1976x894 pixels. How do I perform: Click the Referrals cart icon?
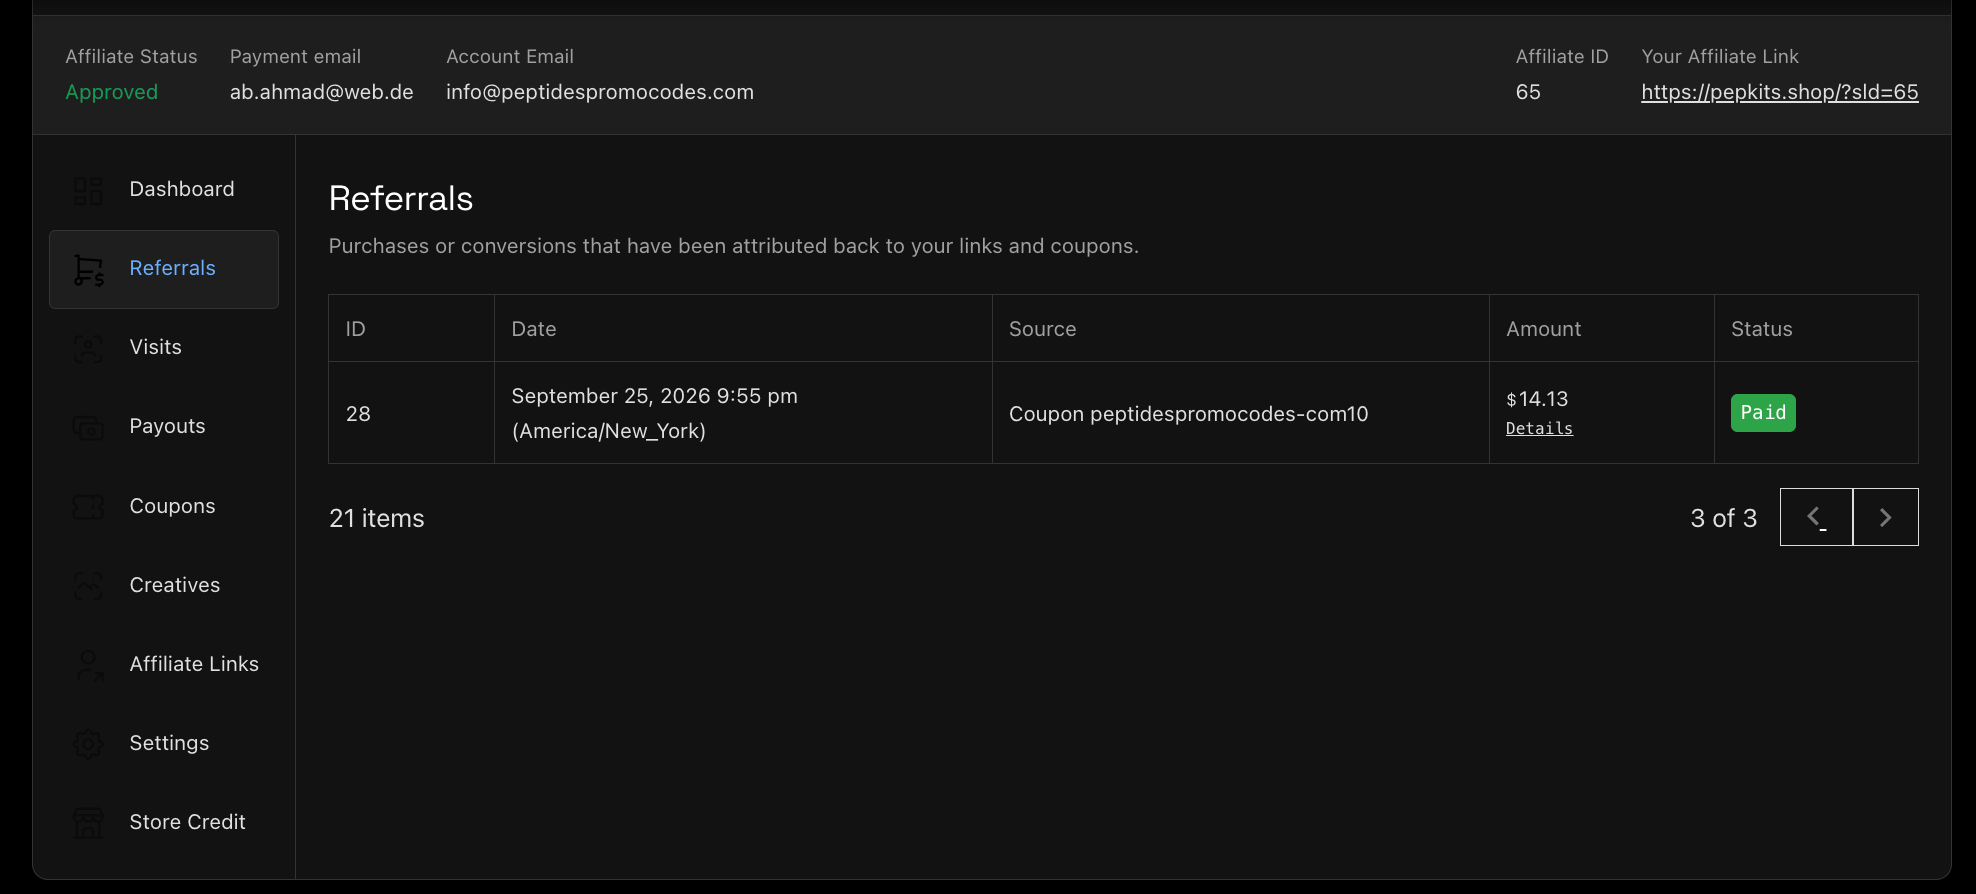pyautogui.click(x=88, y=269)
